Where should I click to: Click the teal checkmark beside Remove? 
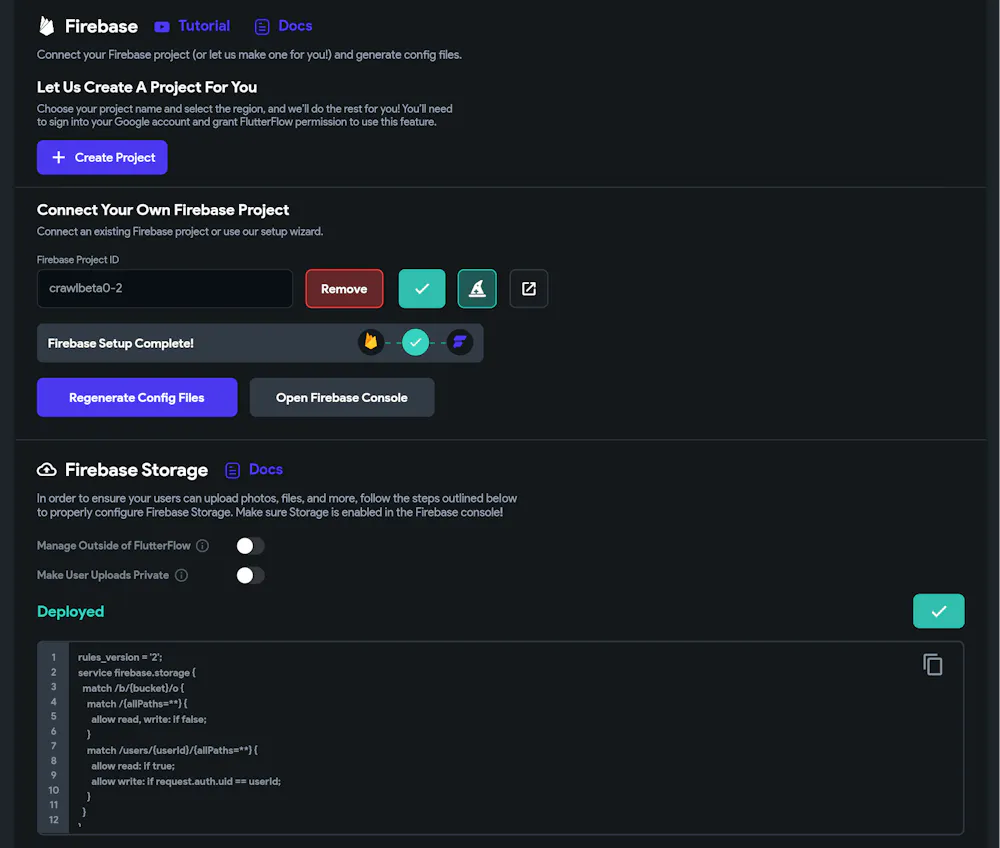pos(422,289)
